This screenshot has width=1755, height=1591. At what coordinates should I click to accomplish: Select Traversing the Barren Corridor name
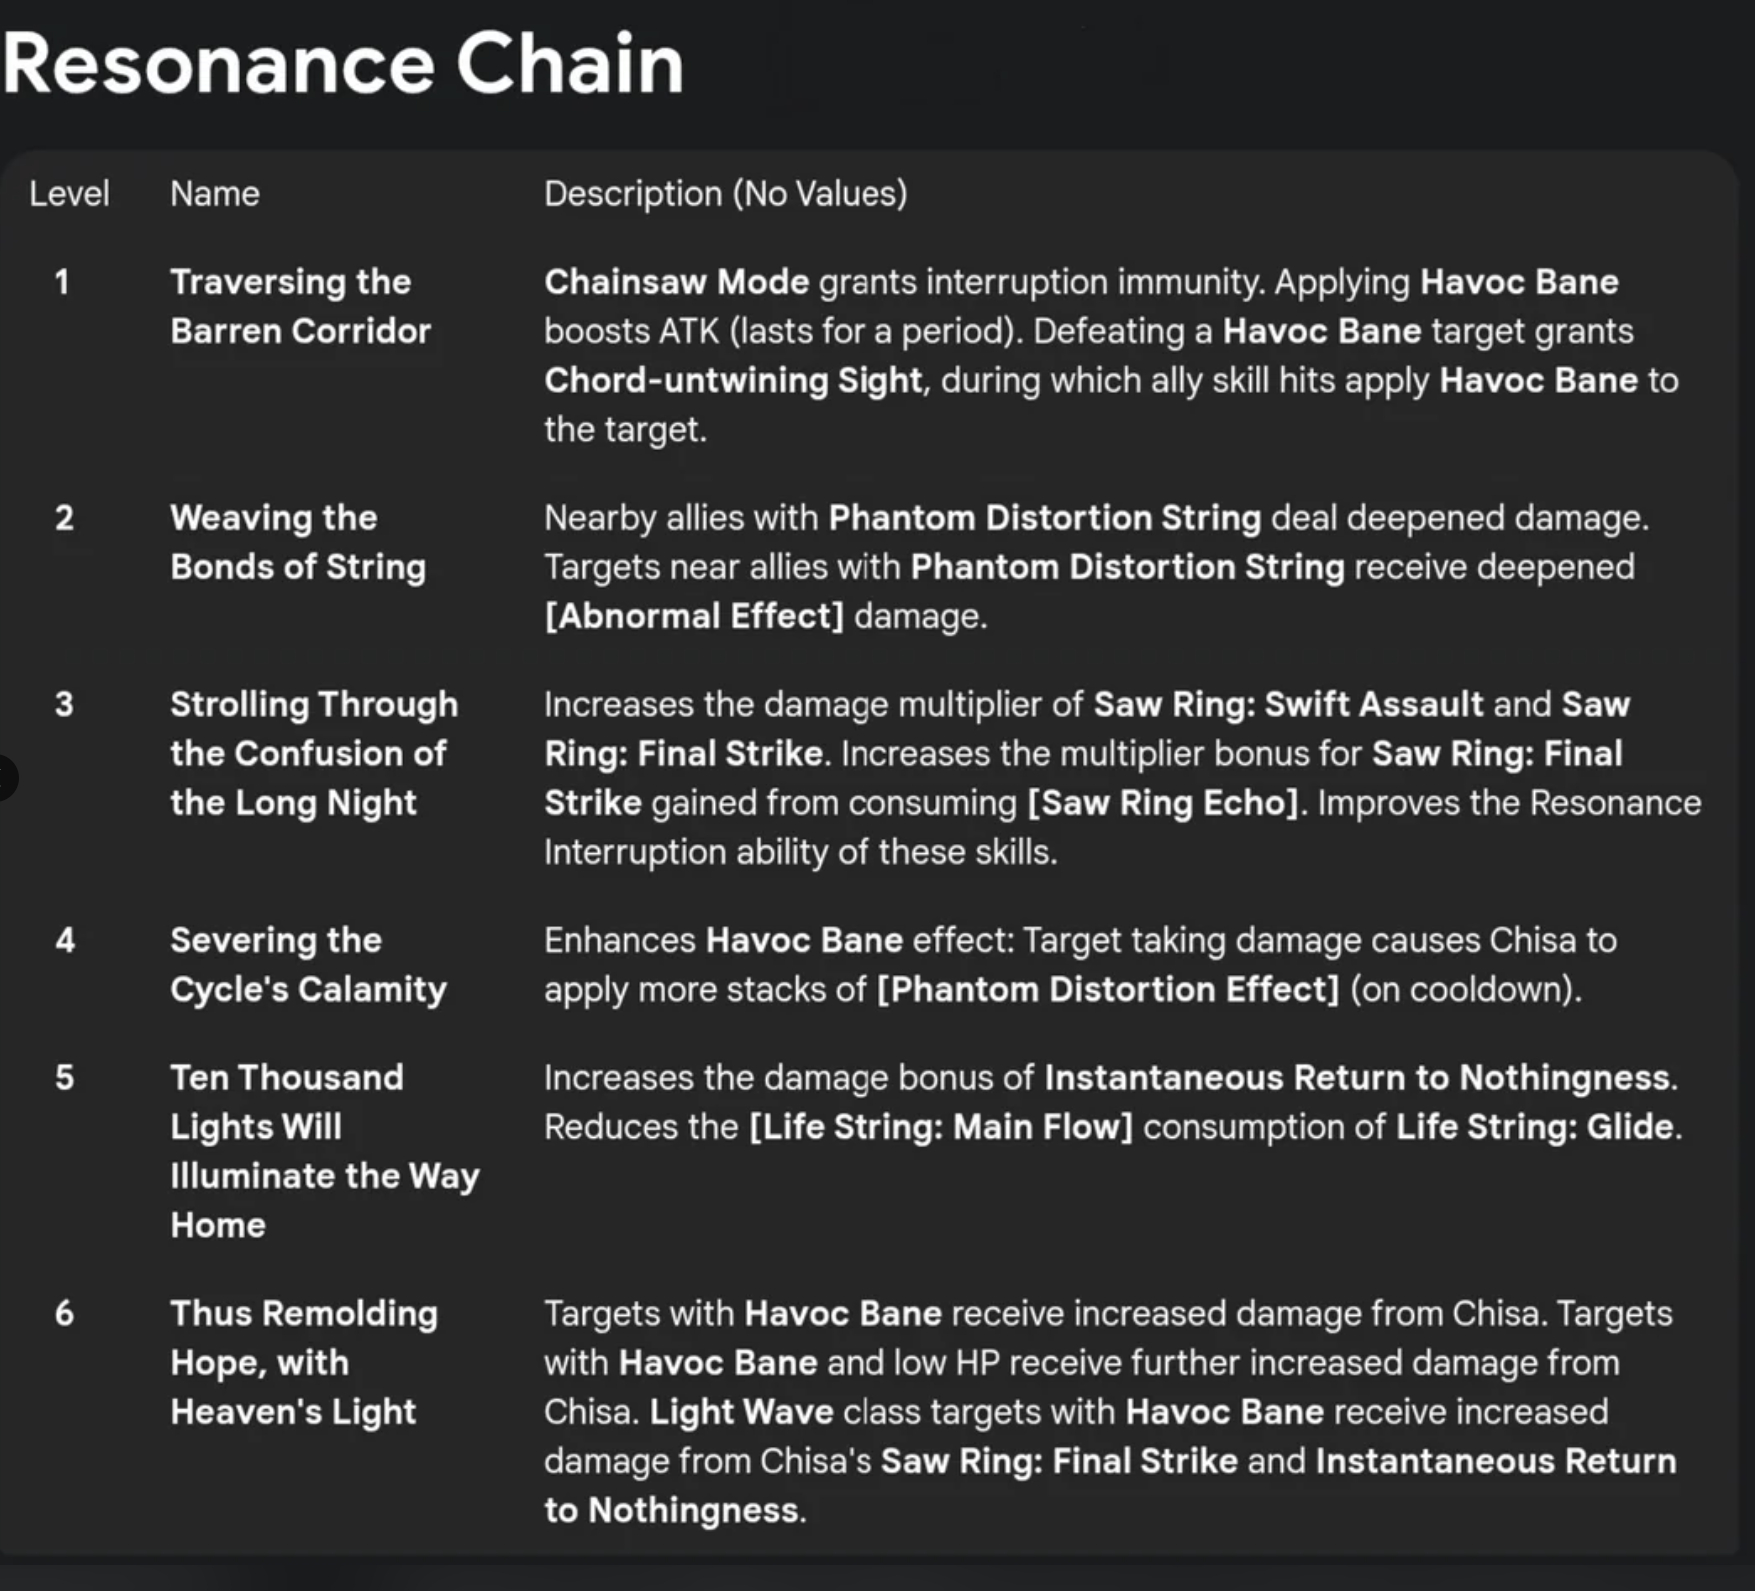[x=299, y=306]
